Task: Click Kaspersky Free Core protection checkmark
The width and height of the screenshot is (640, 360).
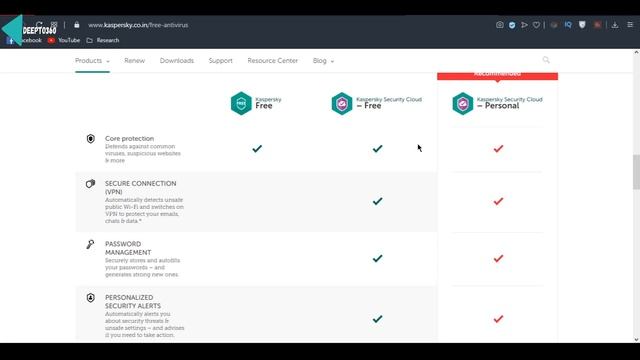Action: coord(257,149)
